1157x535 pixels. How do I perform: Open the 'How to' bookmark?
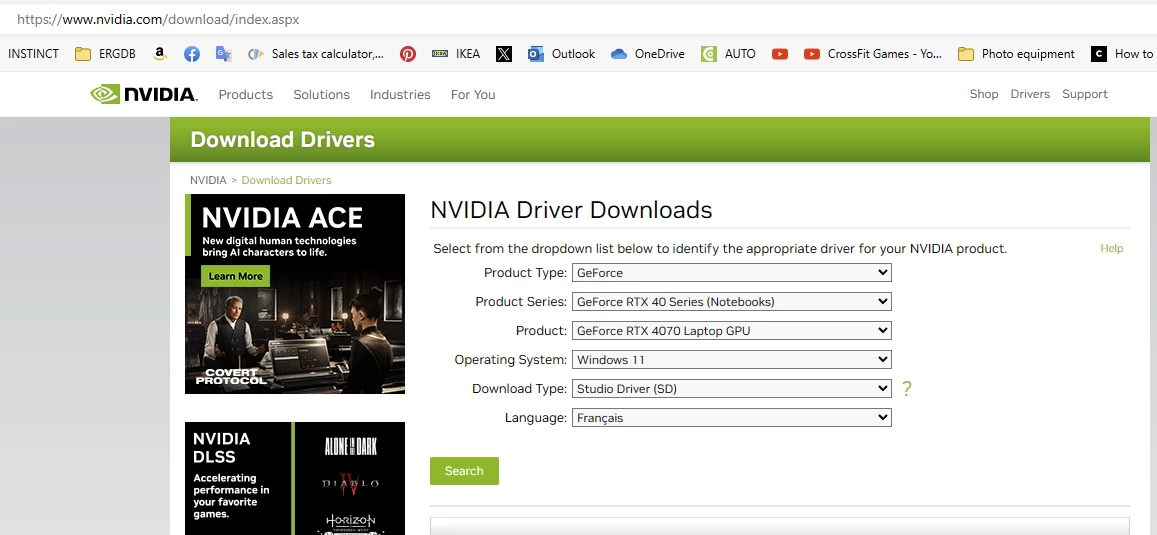tap(1122, 54)
